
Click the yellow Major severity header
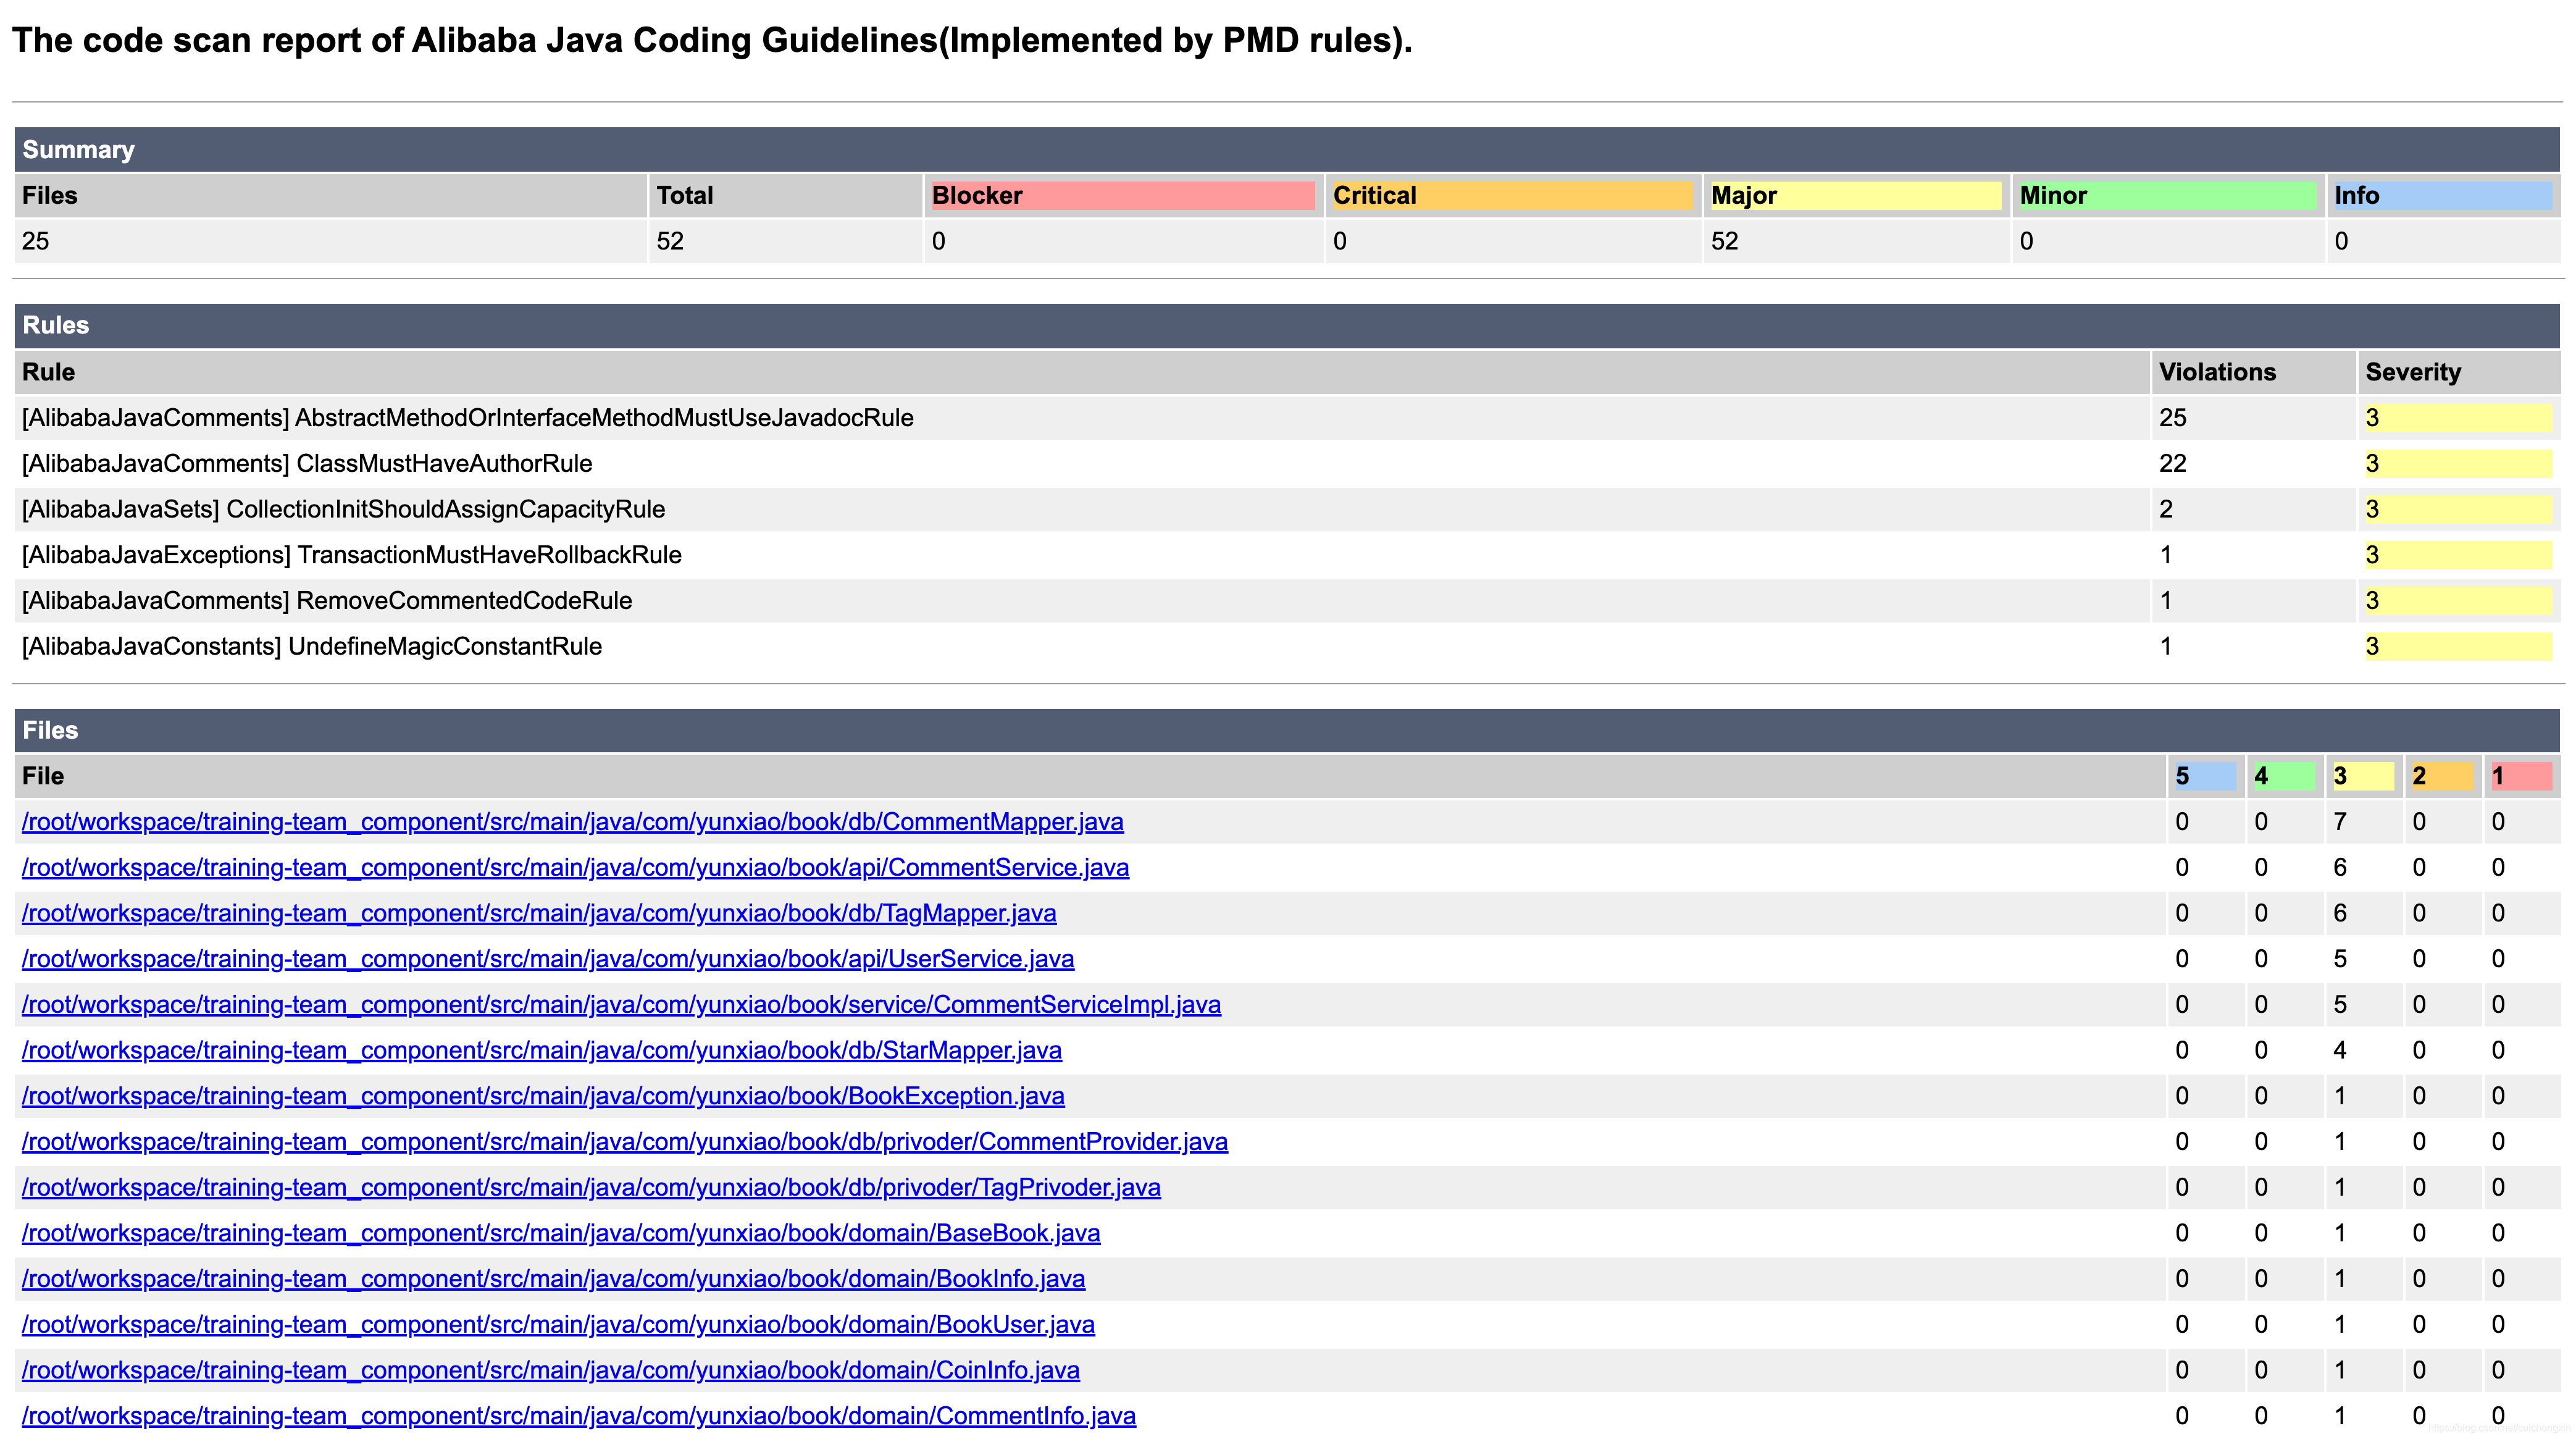pos(1856,196)
